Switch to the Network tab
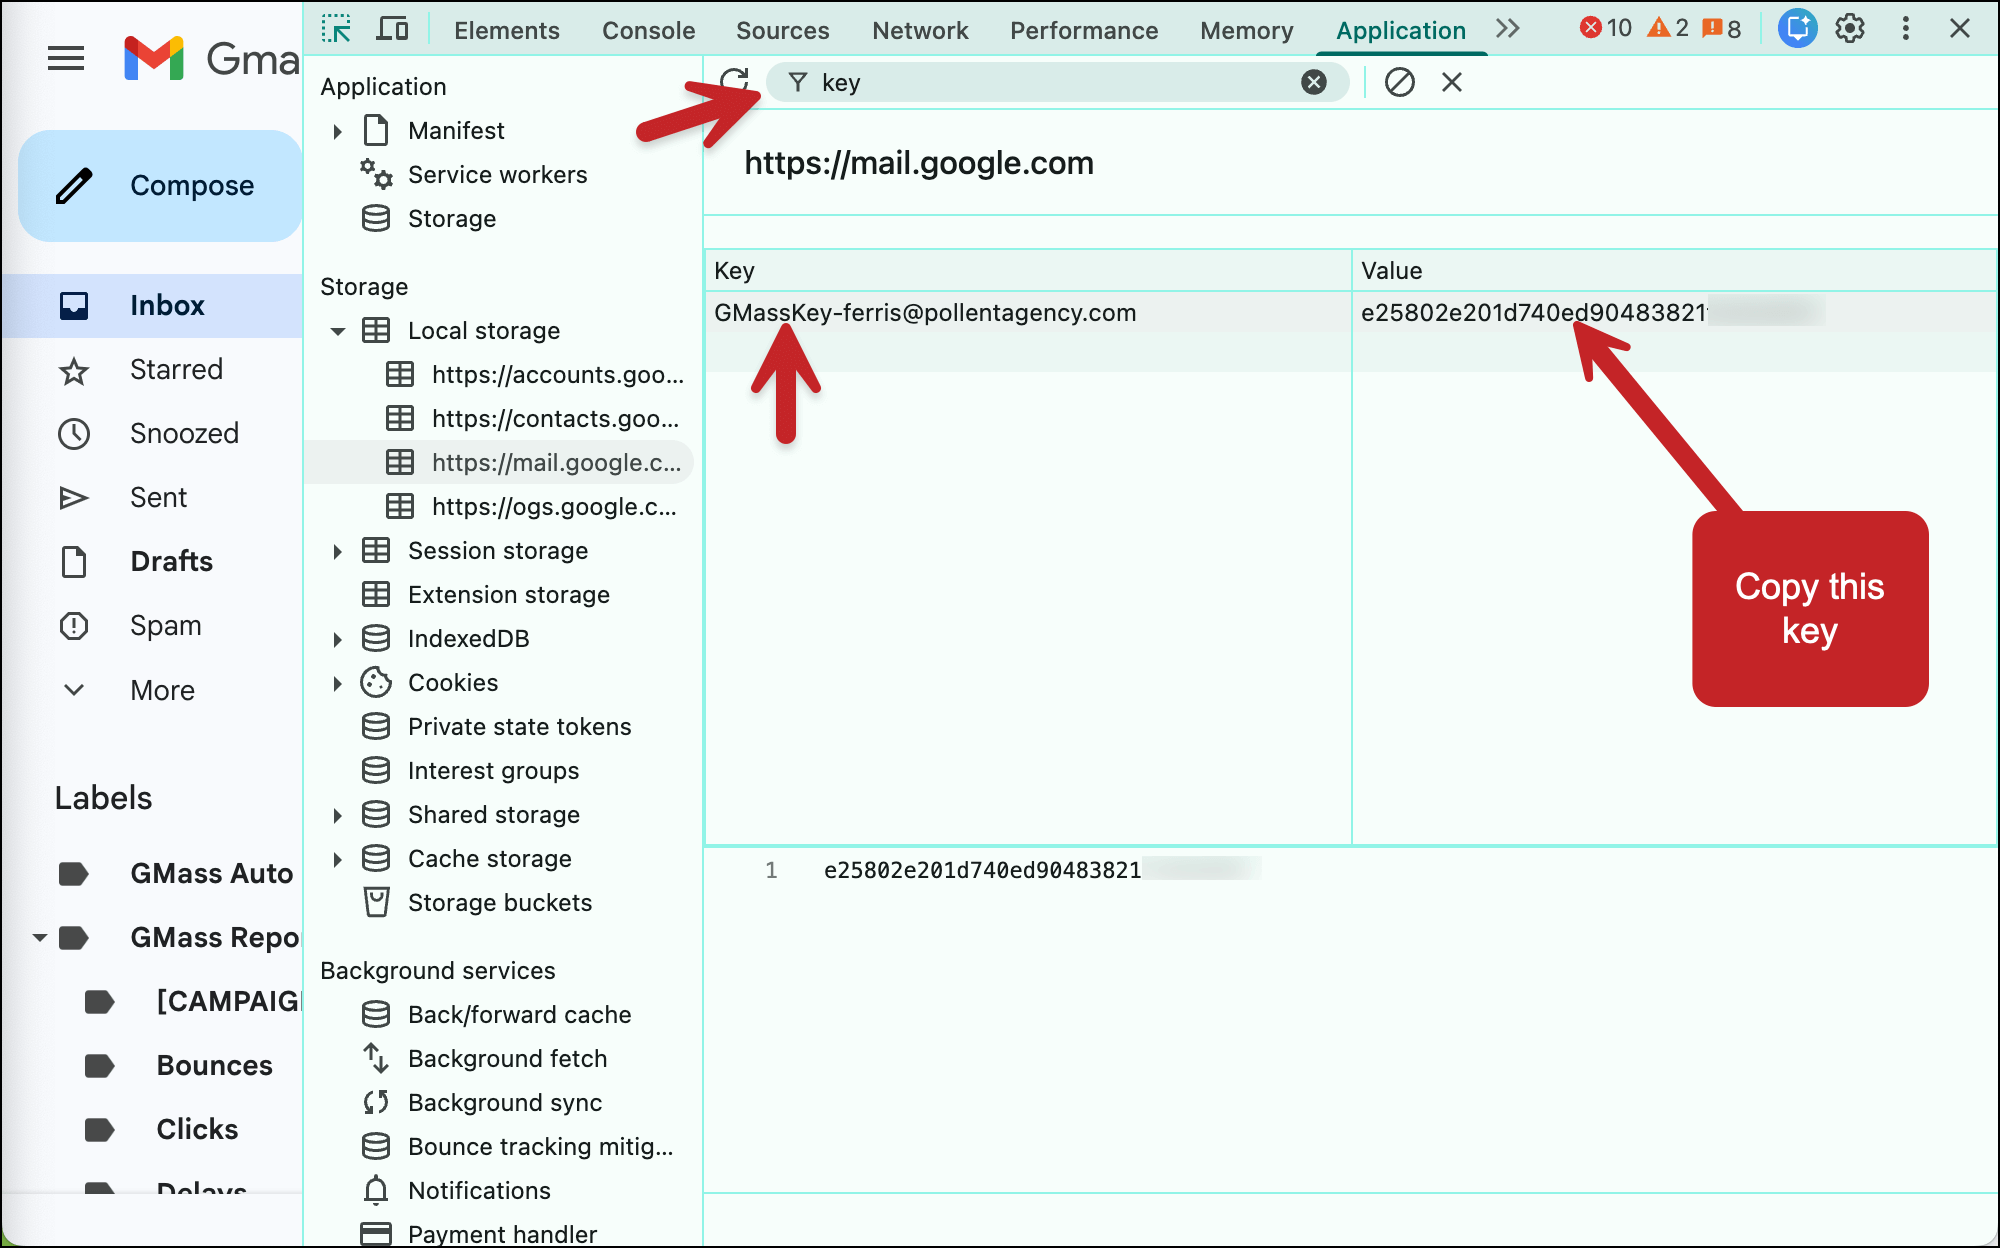 (919, 30)
